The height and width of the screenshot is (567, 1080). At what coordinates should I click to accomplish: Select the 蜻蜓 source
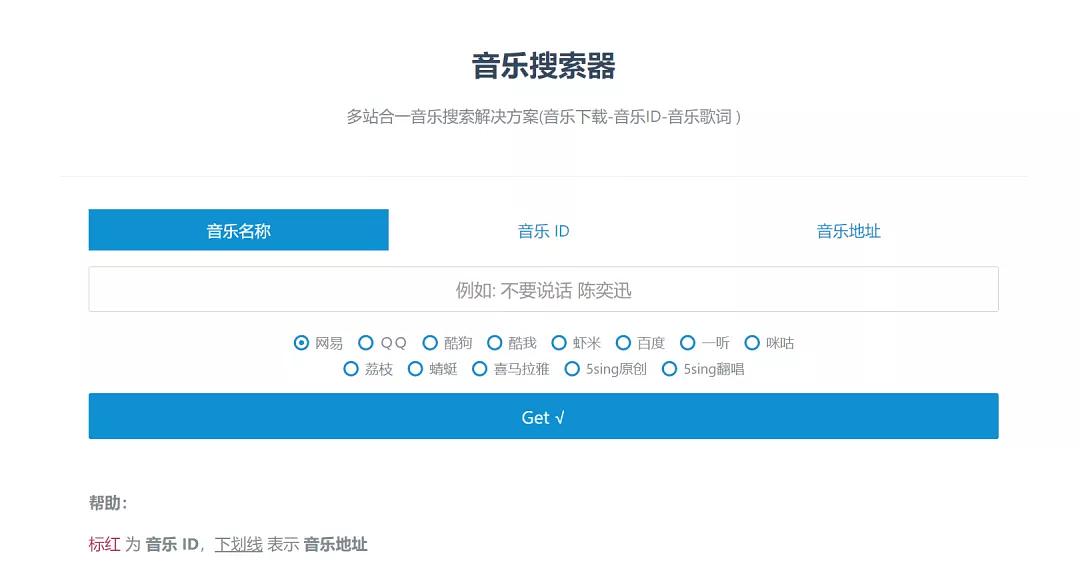click(x=415, y=369)
